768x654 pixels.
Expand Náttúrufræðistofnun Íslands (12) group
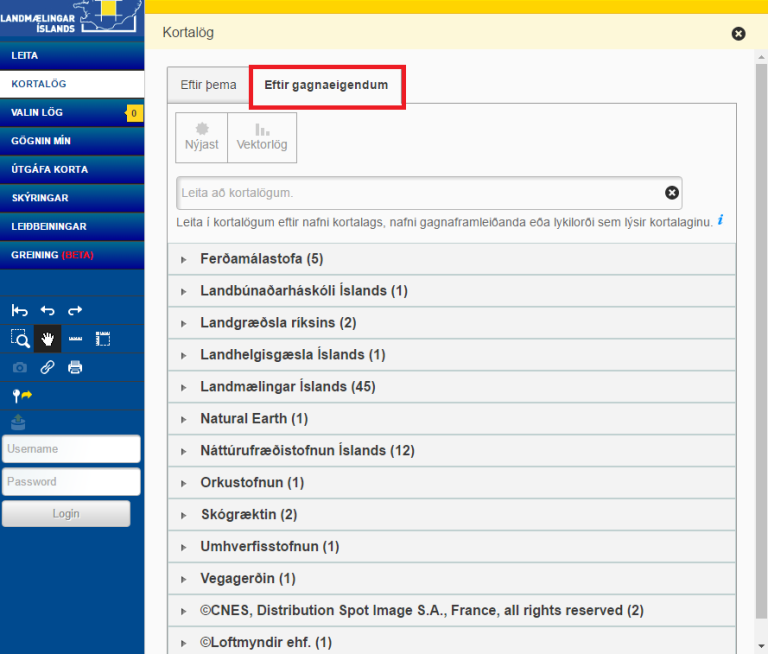[306, 451]
